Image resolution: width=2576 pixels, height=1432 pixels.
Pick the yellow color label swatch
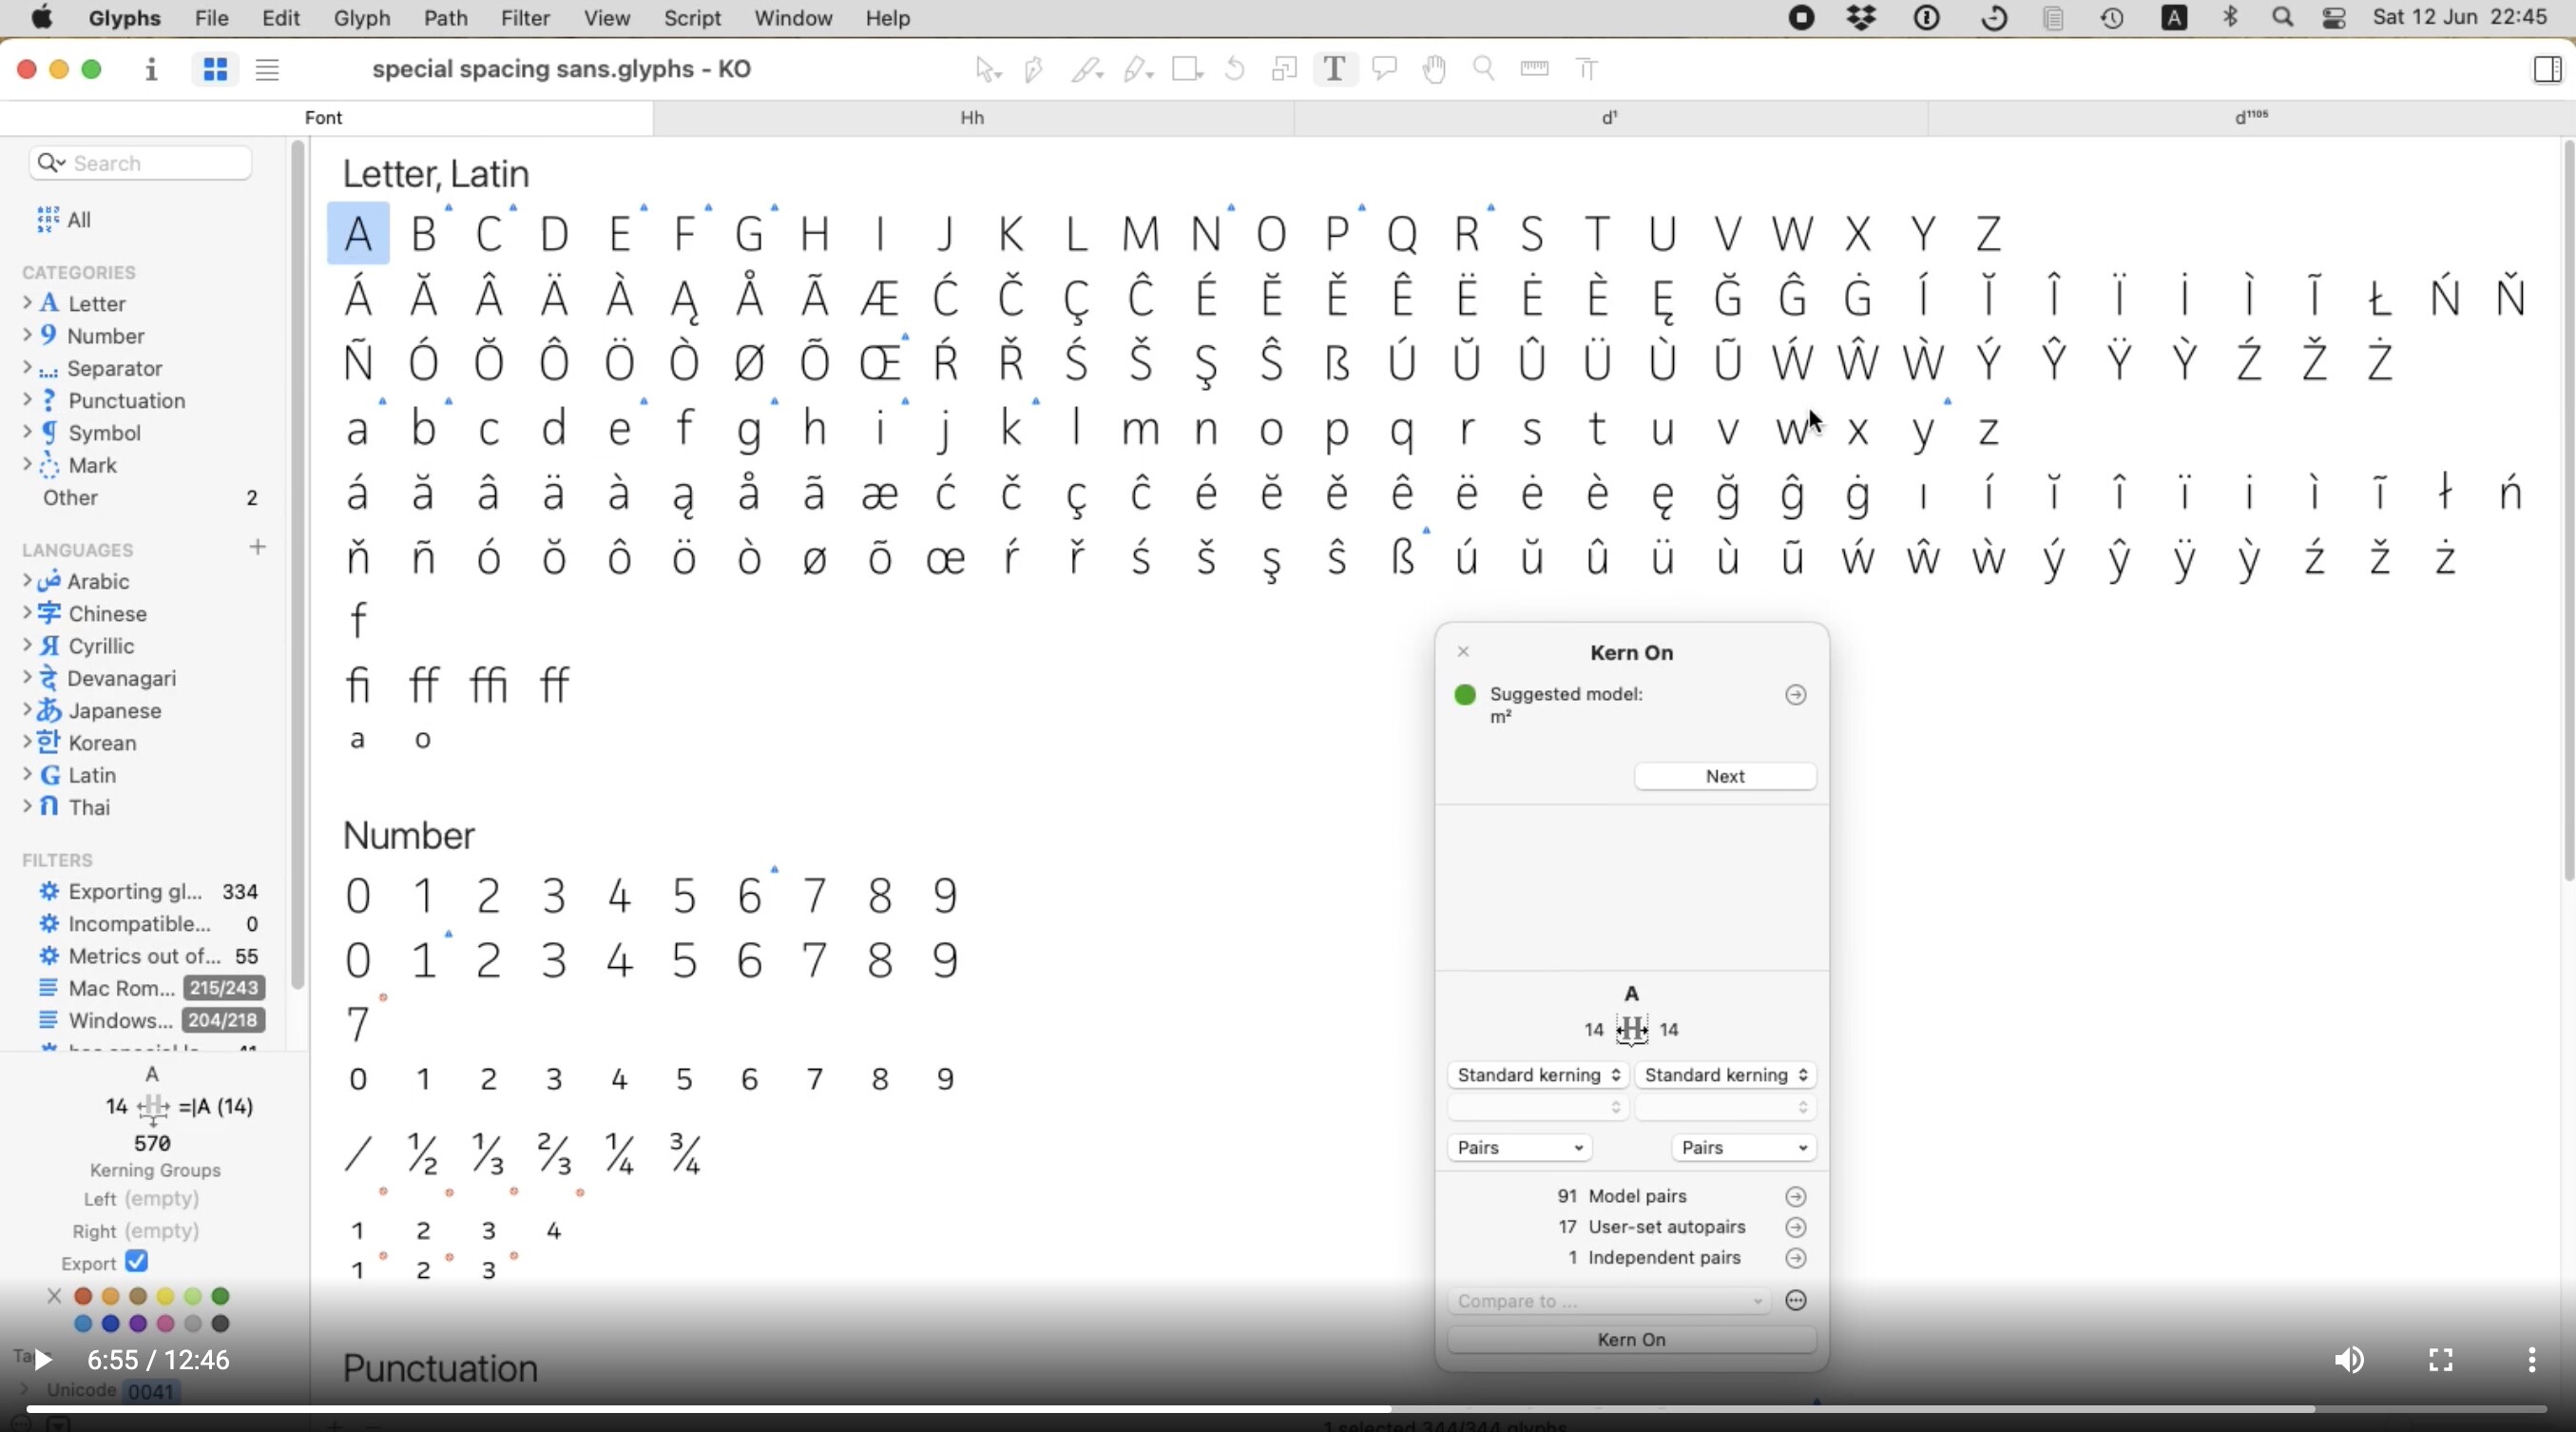(x=166, y=1297)
